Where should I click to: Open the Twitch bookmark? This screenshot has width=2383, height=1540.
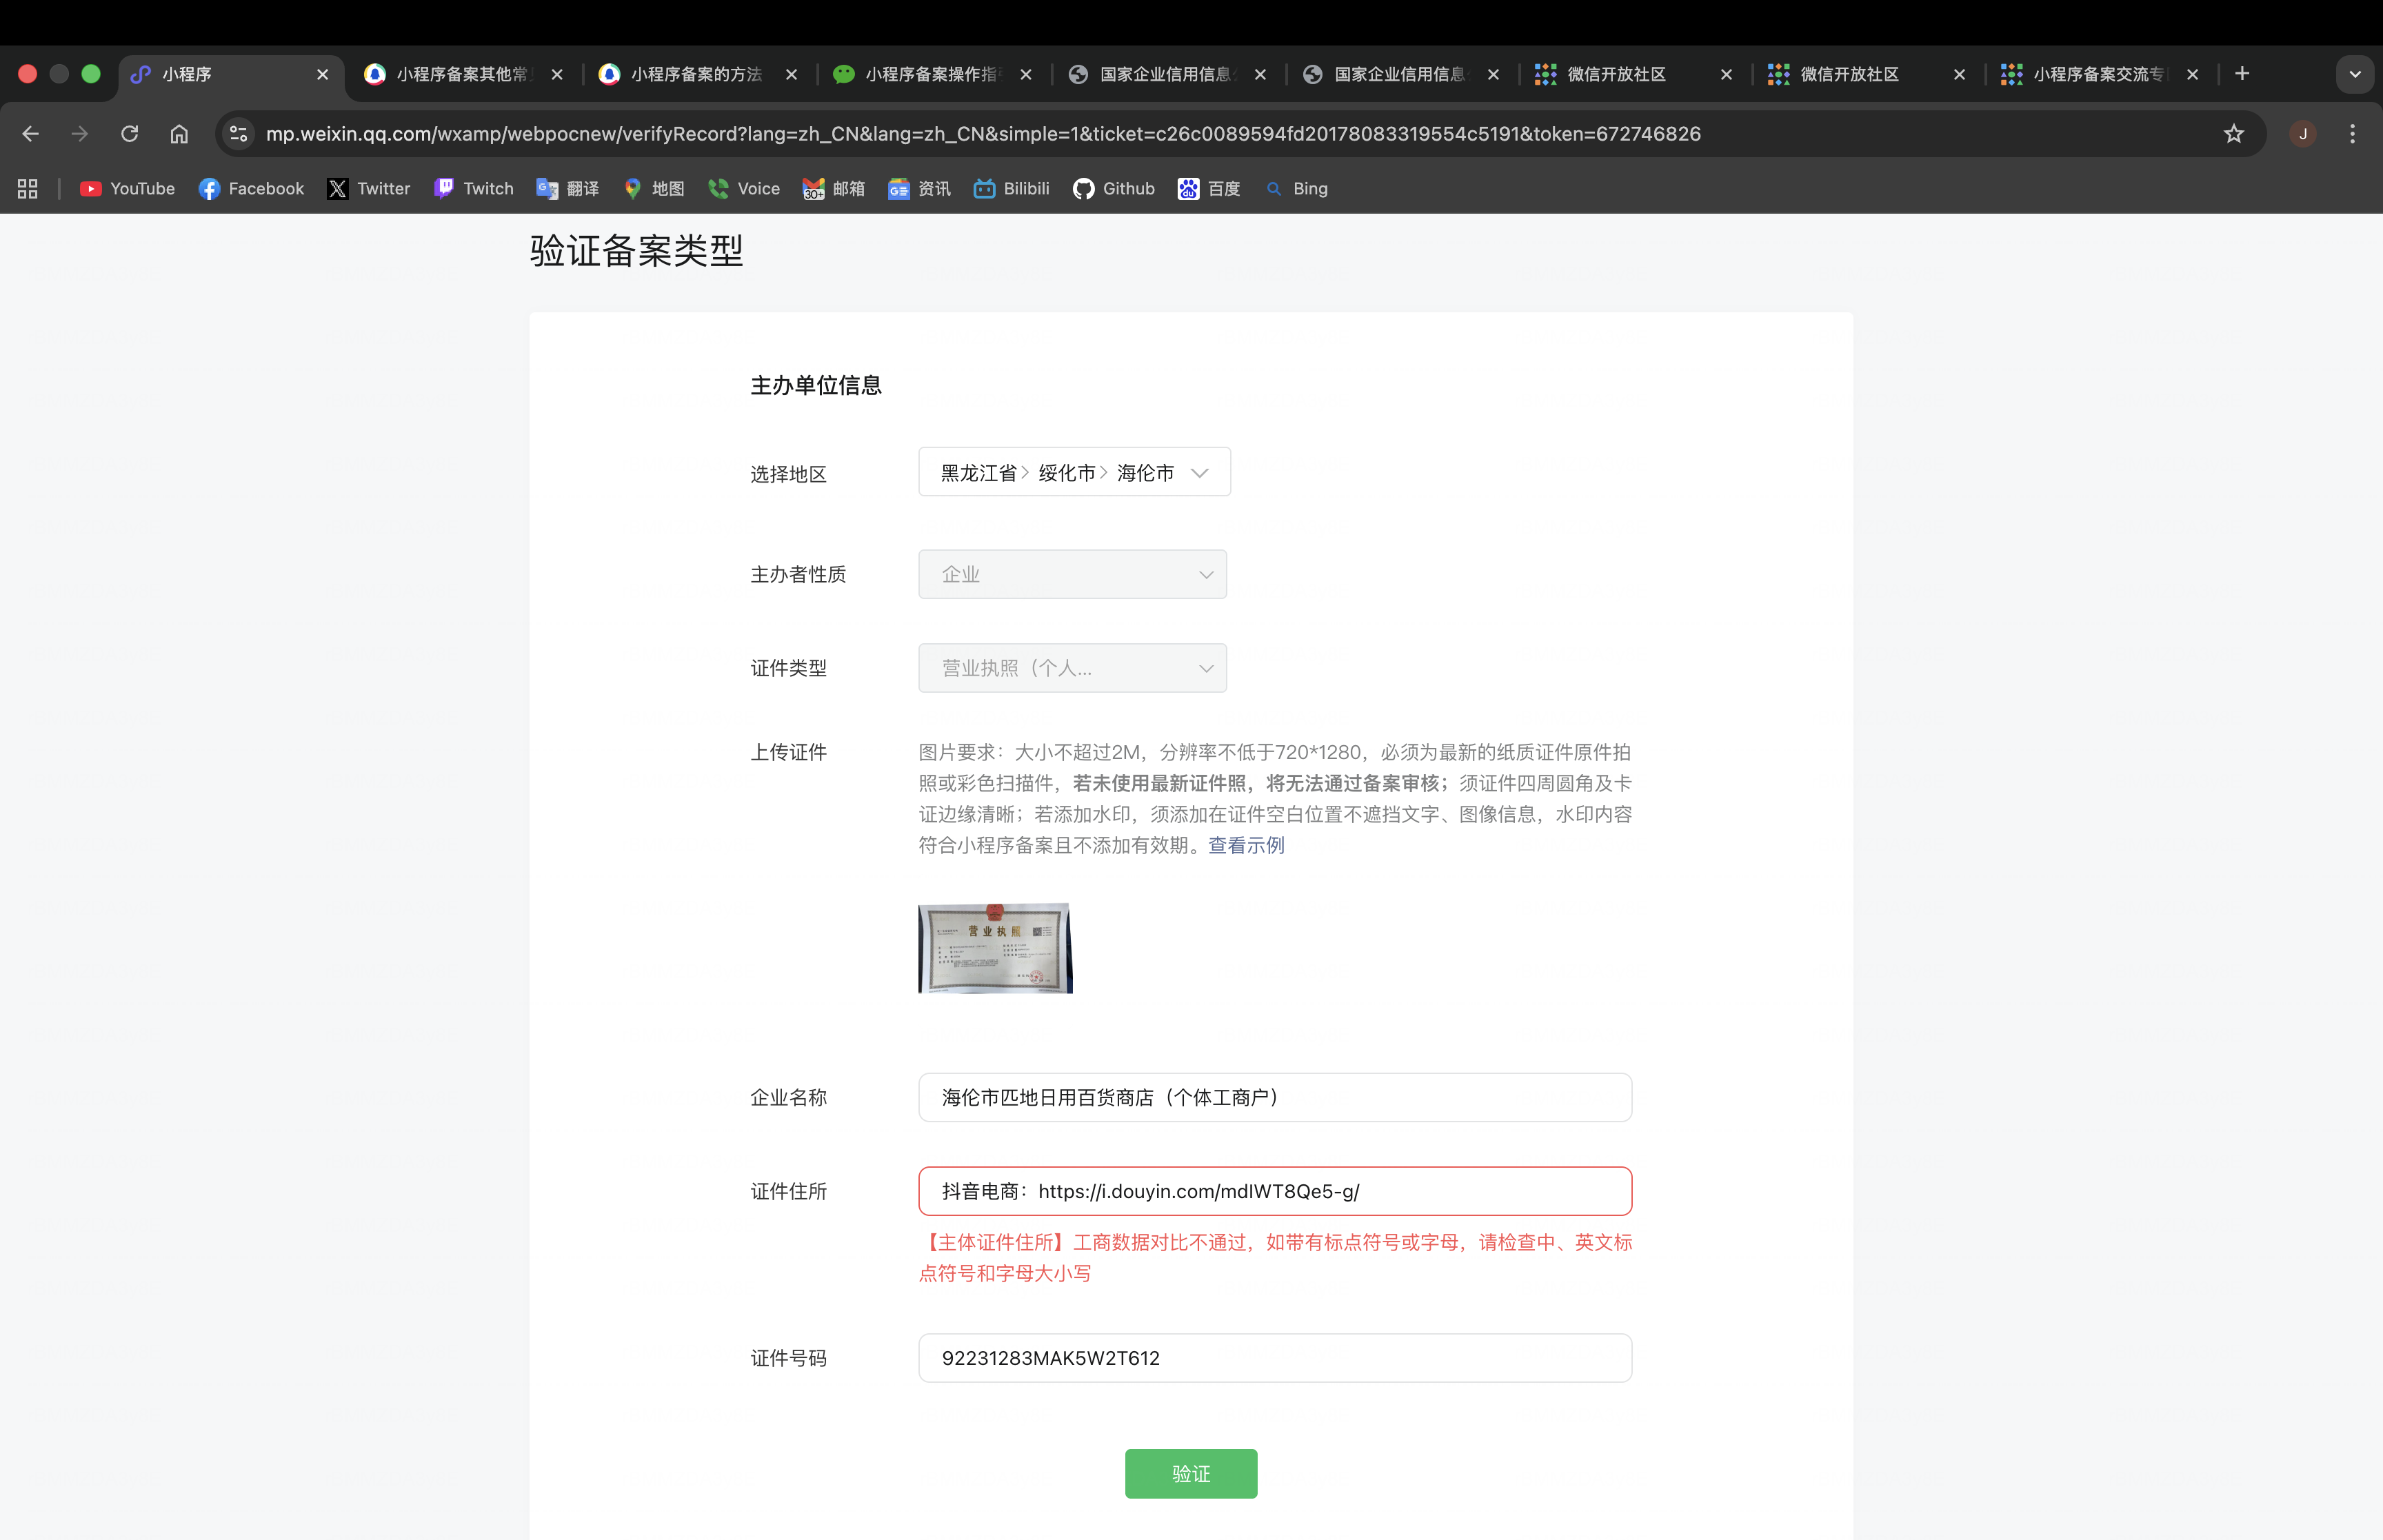click(474, 189)
